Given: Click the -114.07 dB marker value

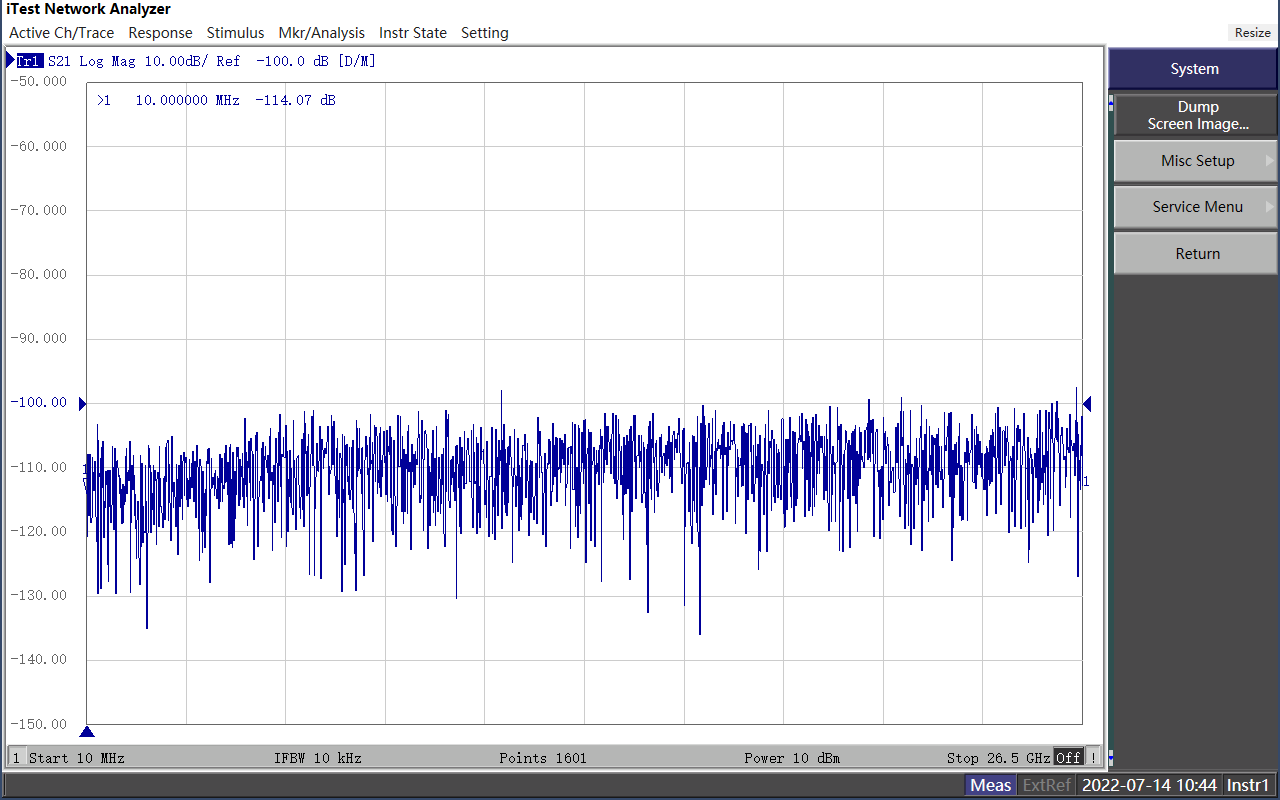Looking at the screenshot, I should [x=296, y=101].
